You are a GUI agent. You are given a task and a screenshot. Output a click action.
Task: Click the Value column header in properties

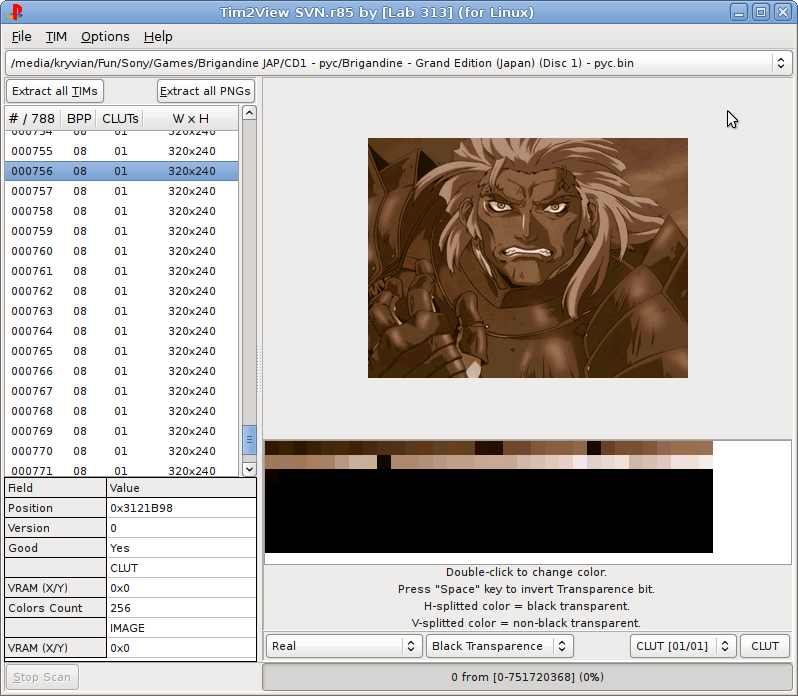pyautogui.click(x=181, y=488)
